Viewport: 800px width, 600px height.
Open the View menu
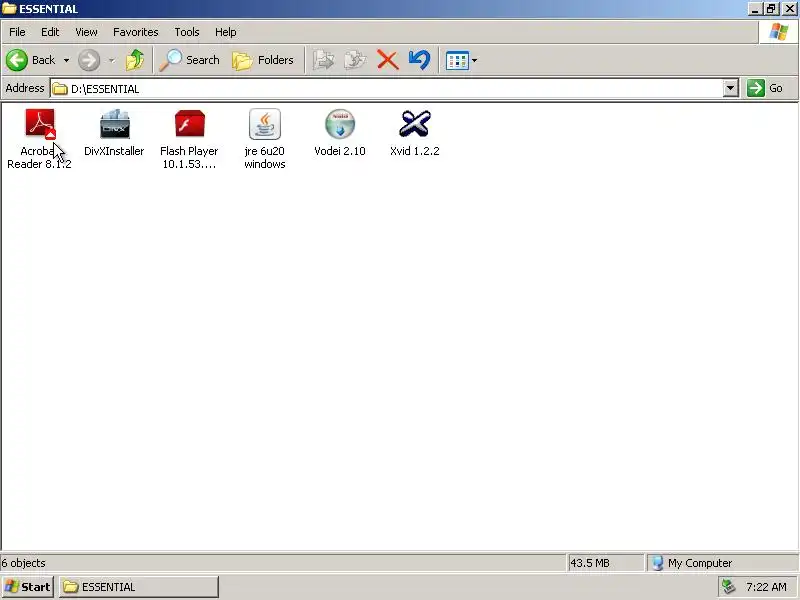click(x=86, y=32)
